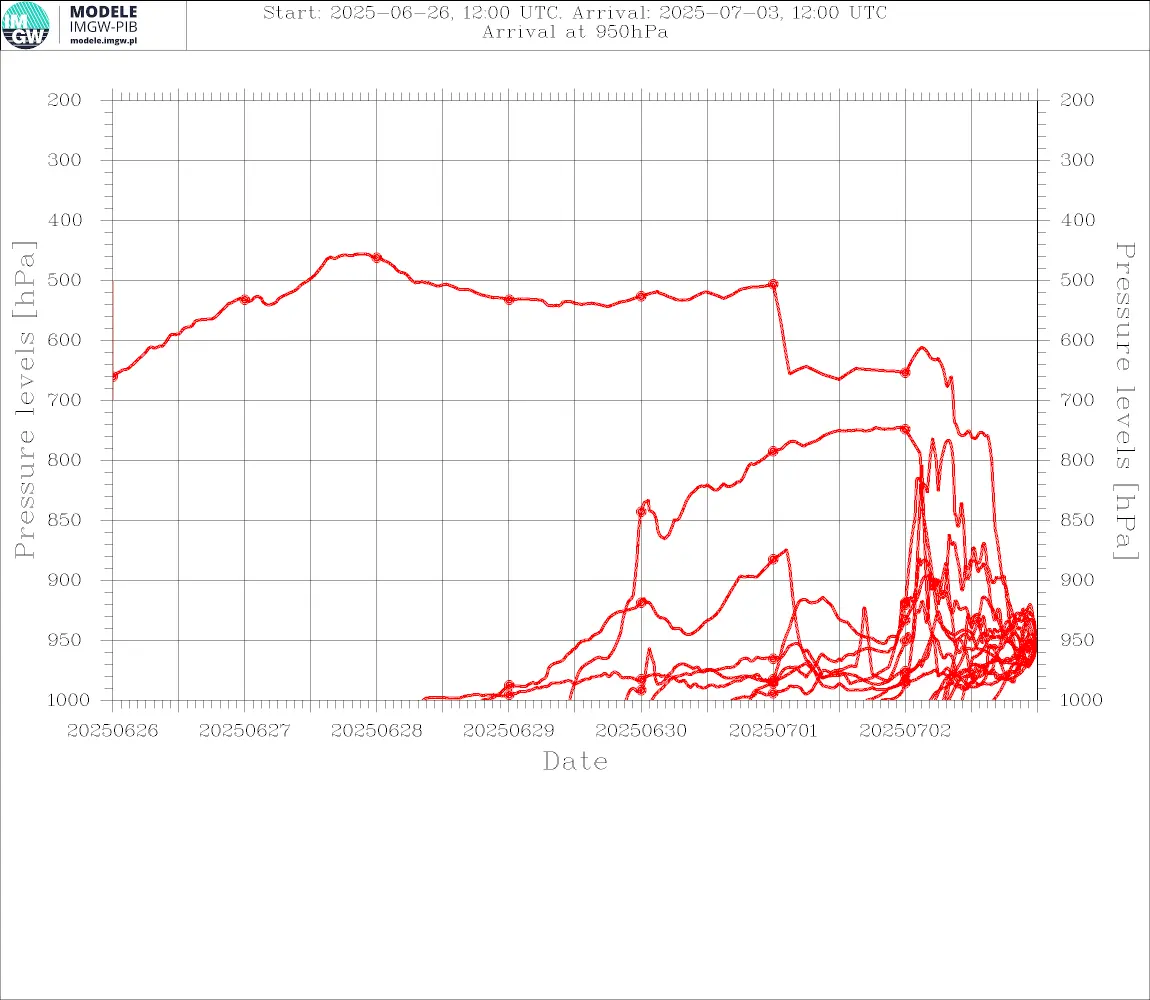Click the left axis value 200
Screen dimensions: 1150x1000
tap(65, 100)
